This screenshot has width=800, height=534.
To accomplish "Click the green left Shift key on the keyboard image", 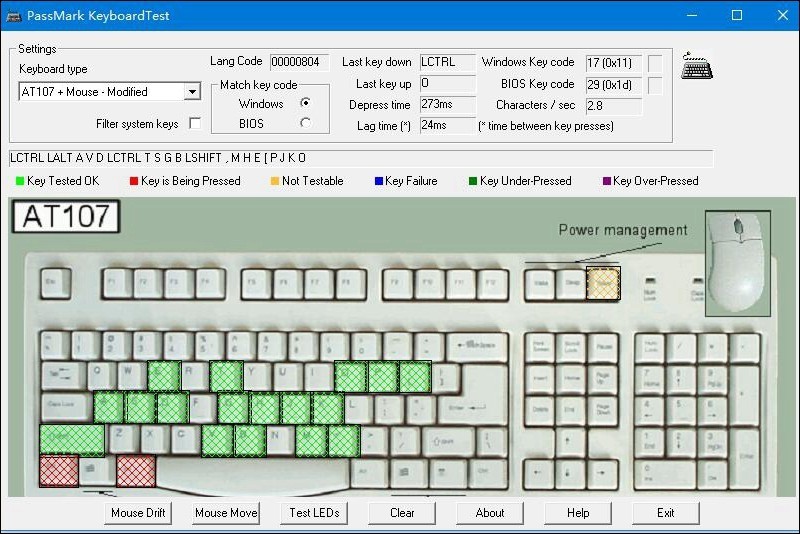I will (72, 440).
